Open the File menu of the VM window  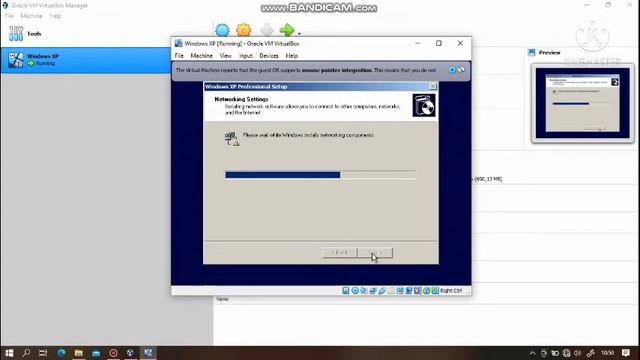(179, 56)
